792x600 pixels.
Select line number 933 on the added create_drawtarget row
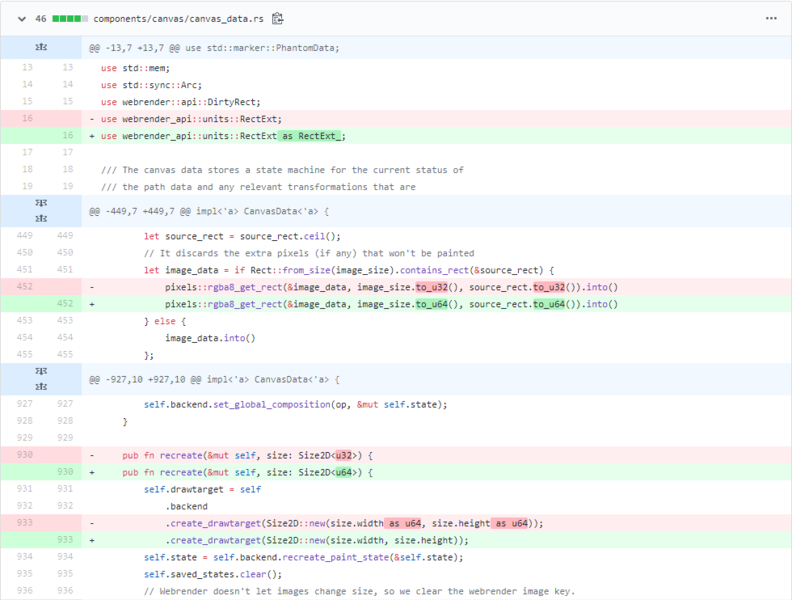coord(65,539)
